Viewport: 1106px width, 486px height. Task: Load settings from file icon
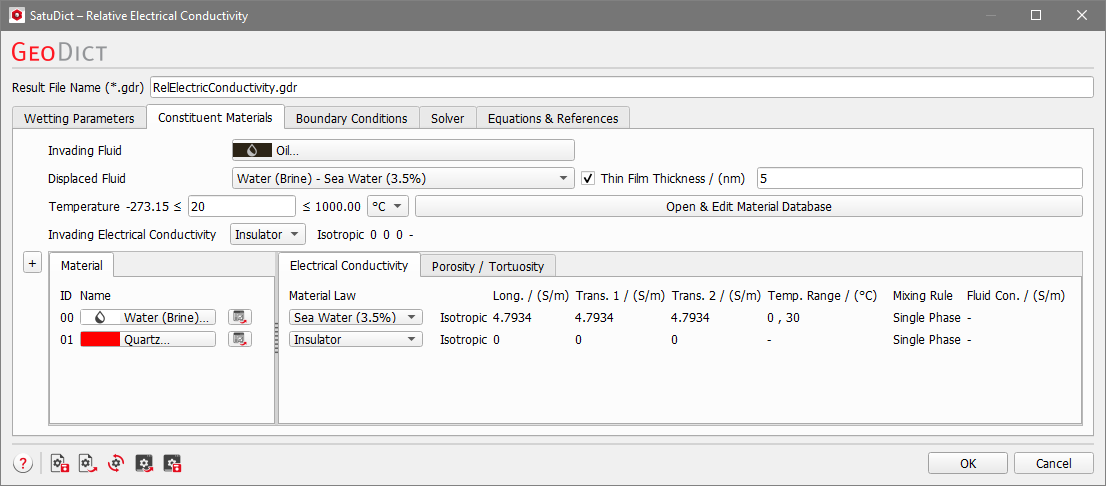click(x=87, y=463)
